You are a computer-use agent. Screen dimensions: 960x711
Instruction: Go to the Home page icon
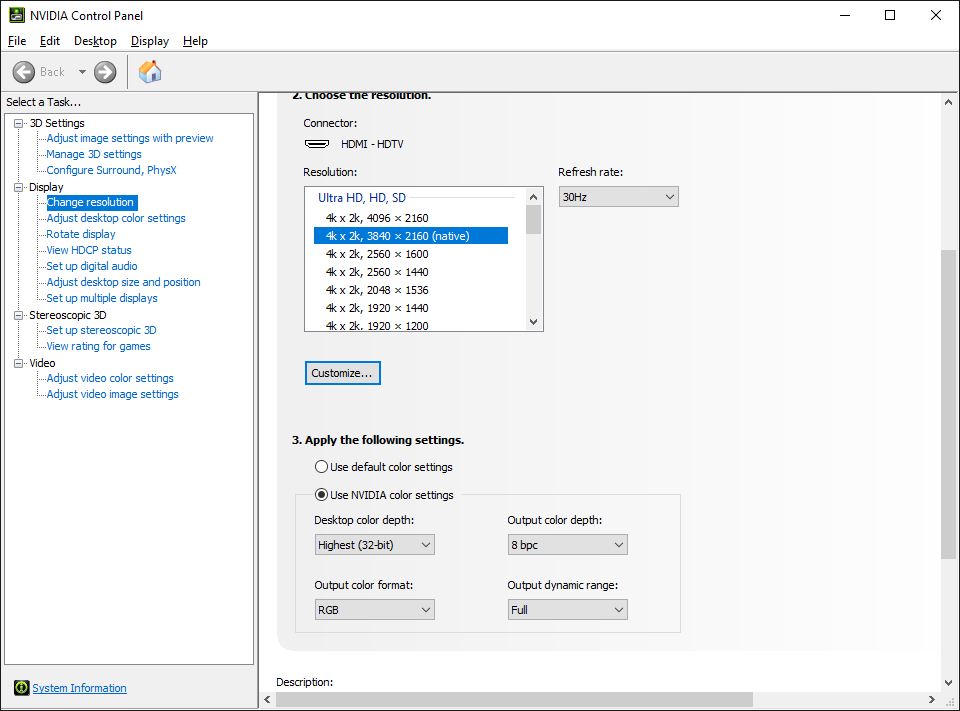(x=149, y=72)
